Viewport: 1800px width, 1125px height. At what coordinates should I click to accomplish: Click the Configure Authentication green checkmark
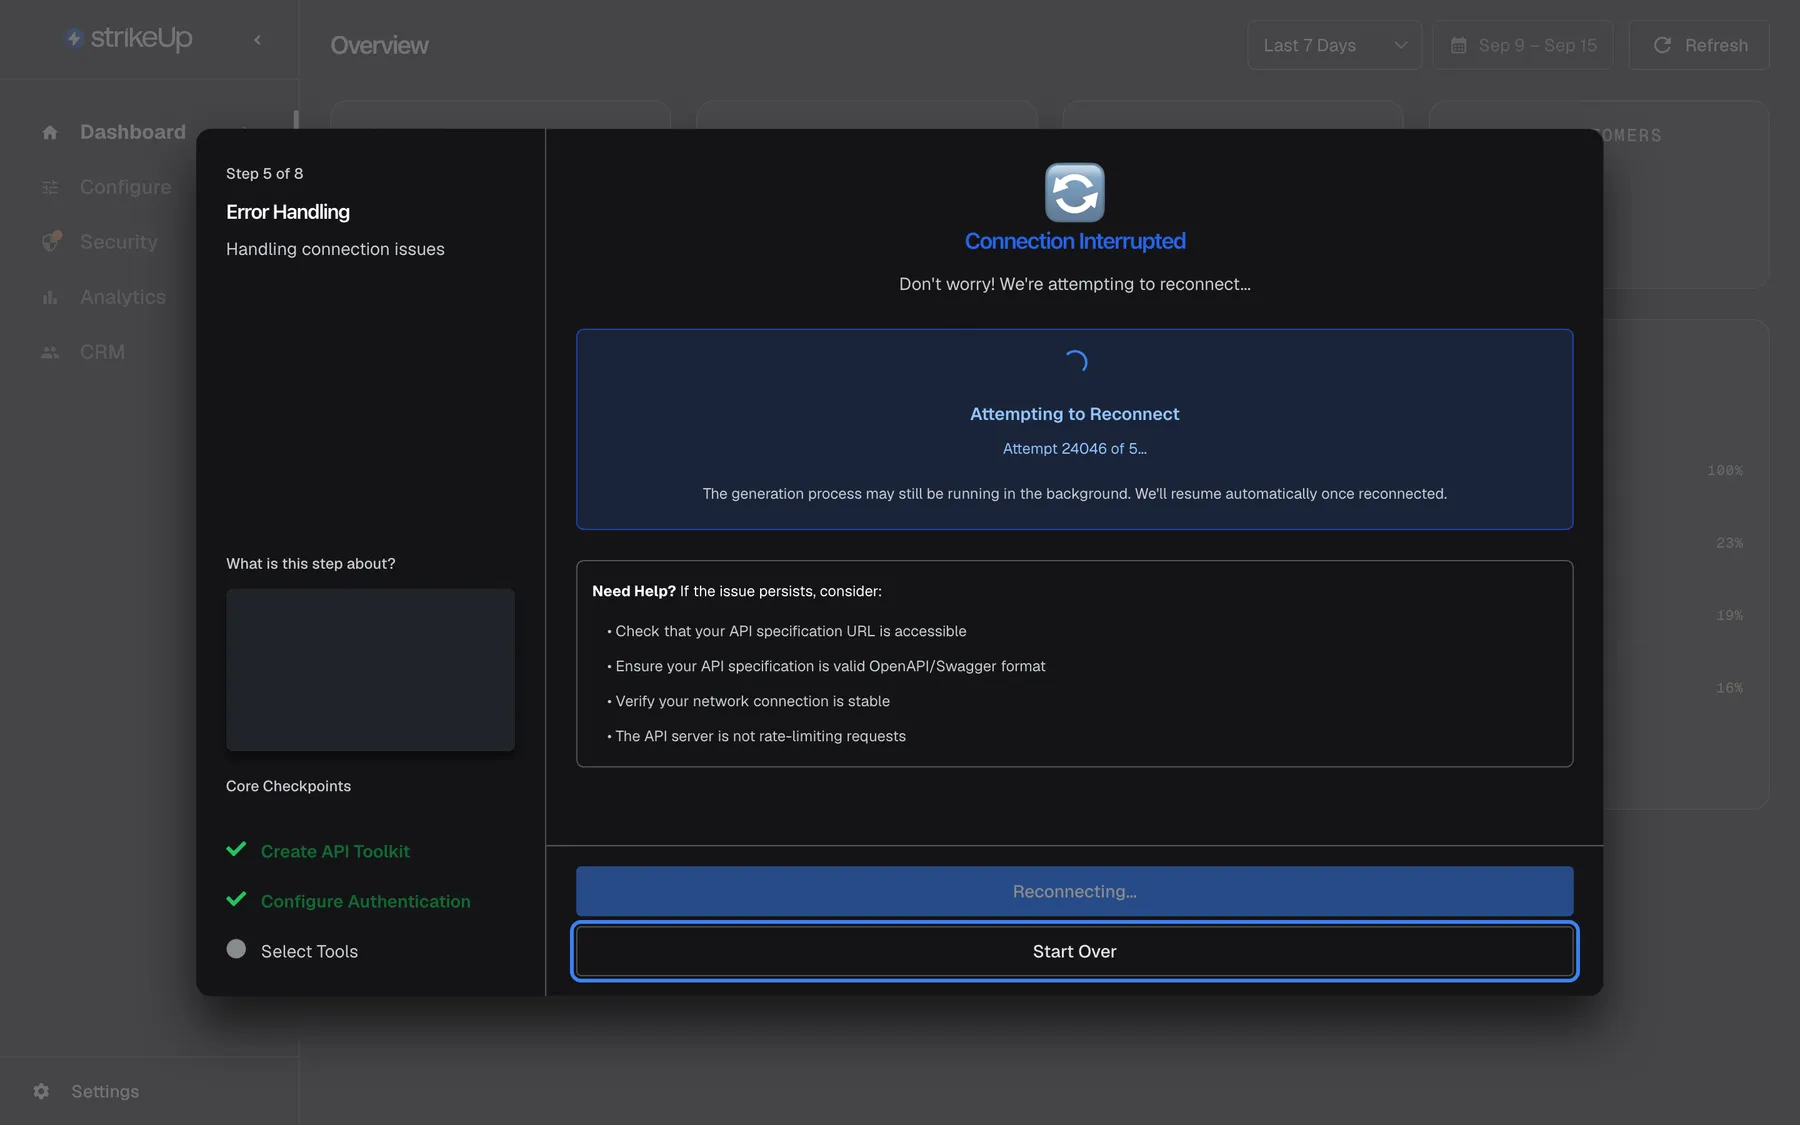coord(236,900)
